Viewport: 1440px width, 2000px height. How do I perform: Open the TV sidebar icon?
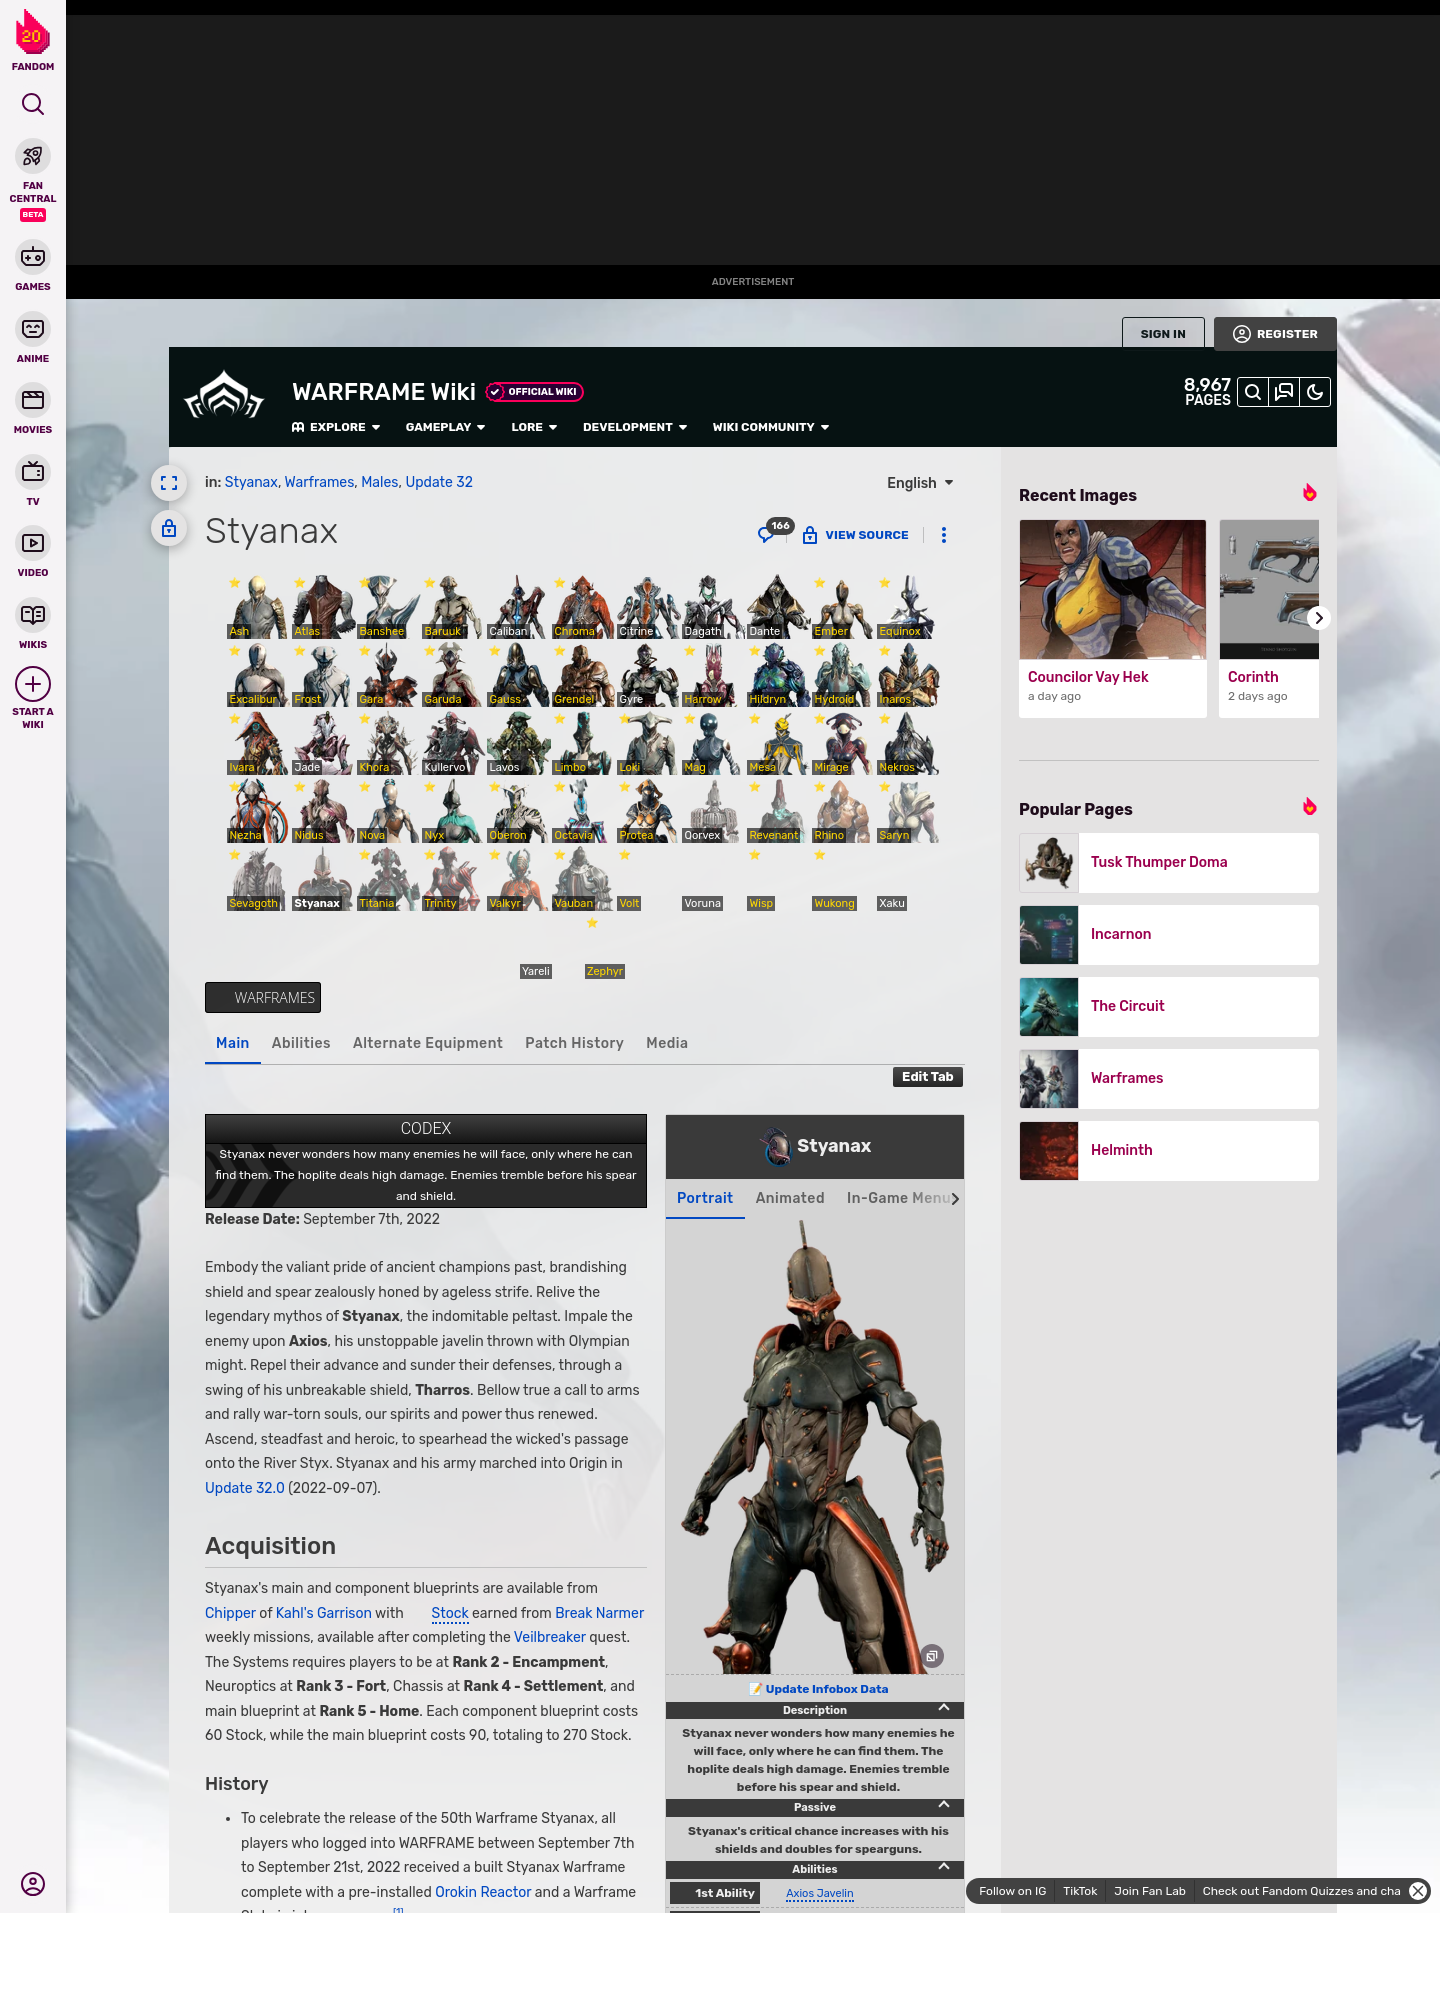(x=33, y=472)
